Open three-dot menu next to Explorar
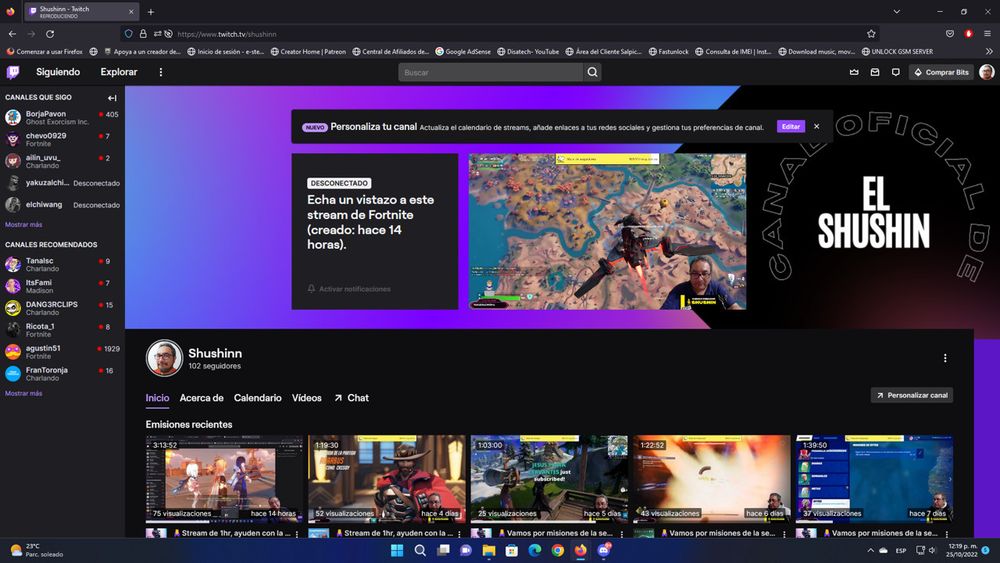The image size is (1000, 563). click(x=161, y=72)
